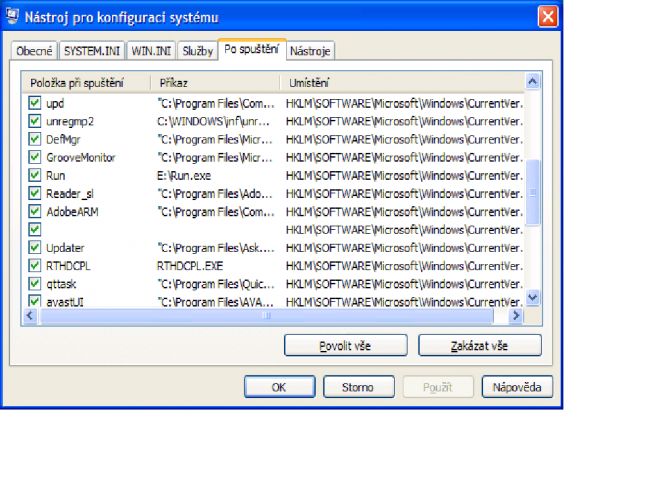Close the system configuration window

[548, 17]
